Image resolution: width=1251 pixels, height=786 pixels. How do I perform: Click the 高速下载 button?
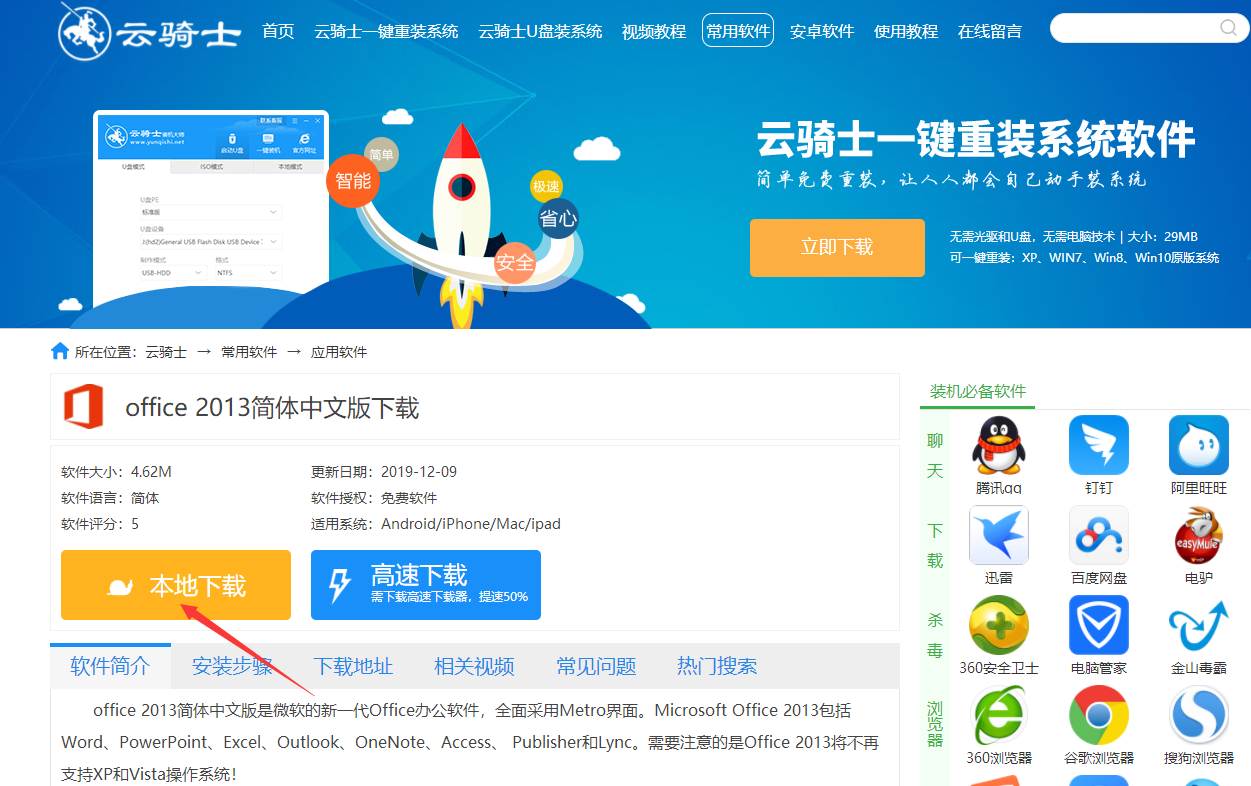point(426,585)
